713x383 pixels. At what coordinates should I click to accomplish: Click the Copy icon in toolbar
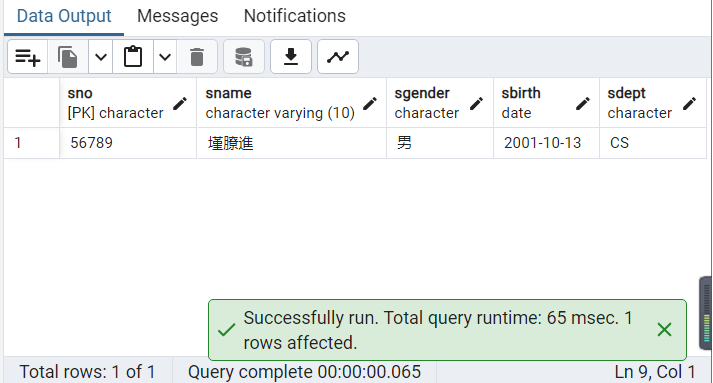click(x=67, y=57)
